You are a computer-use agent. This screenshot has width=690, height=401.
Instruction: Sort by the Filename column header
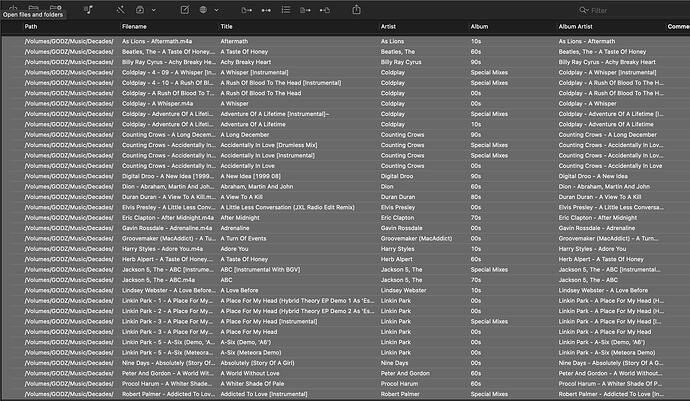click(x=134, y=26)
